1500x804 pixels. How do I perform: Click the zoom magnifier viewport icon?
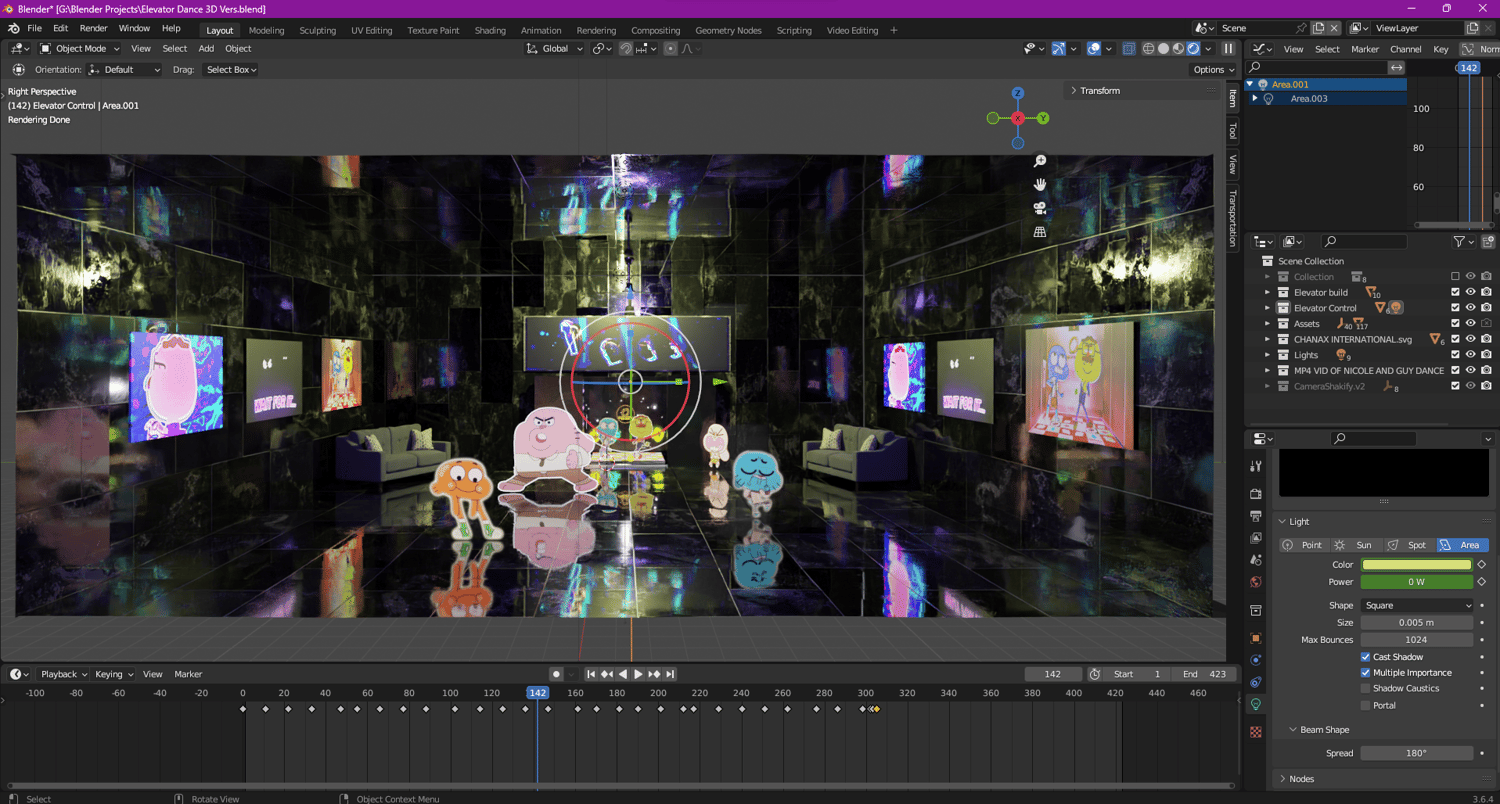1040,161
